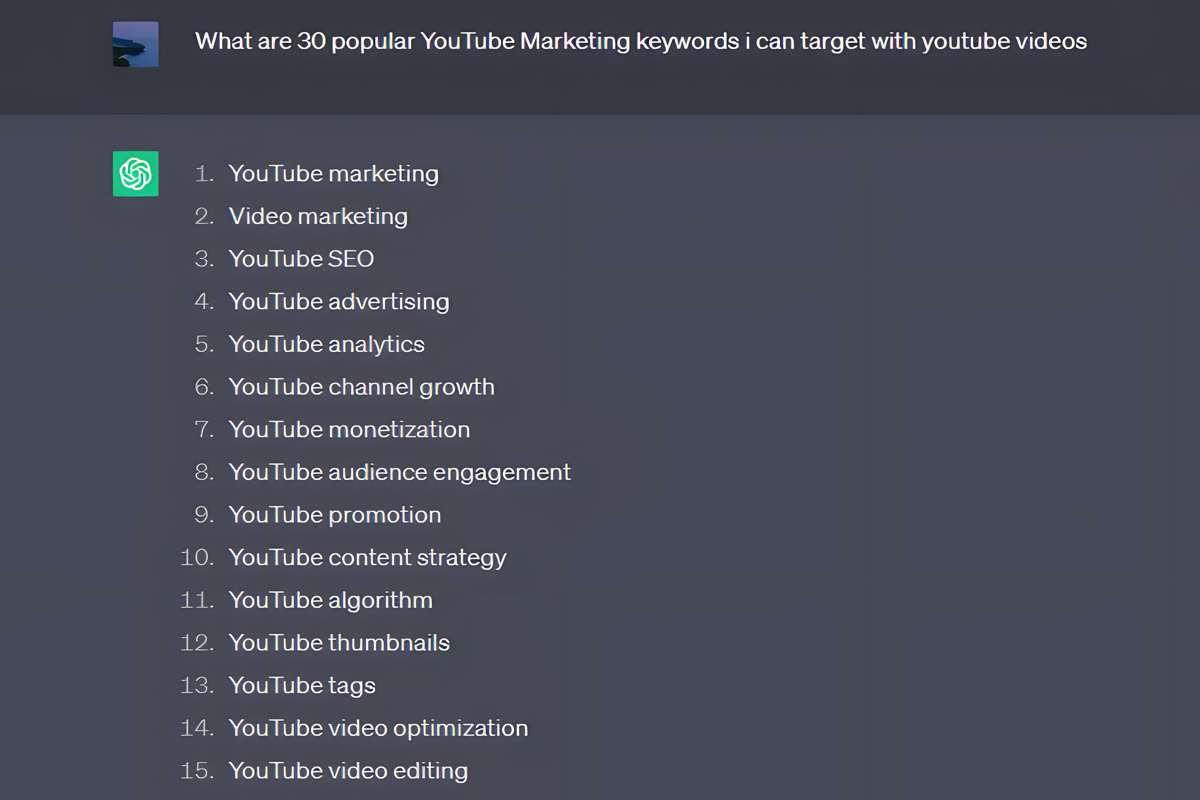1200x800 pixels.
Task: Select "YouTube video optimization" text
Action: tap(378, 728)
